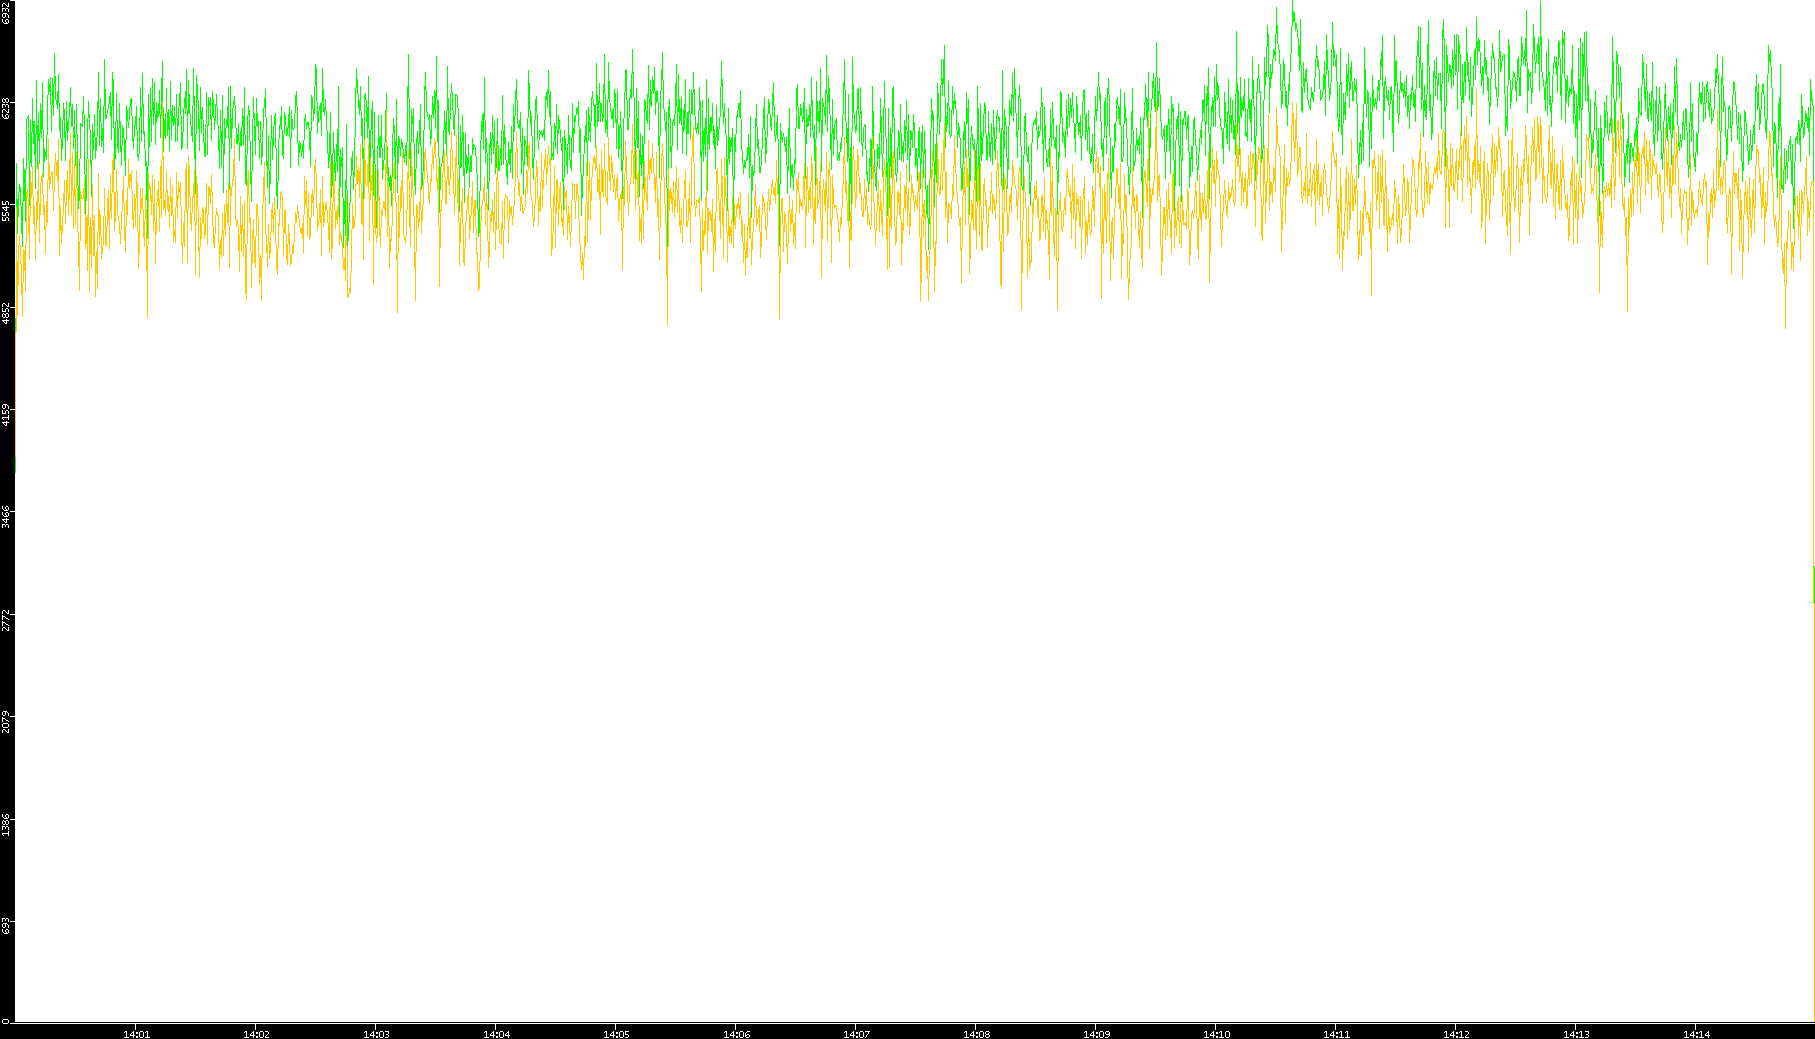Image resolution: width=1815 pixels, height=1039 pixels.
Task: Select the 6238 vertical axis label
Action: pos(6,108)
